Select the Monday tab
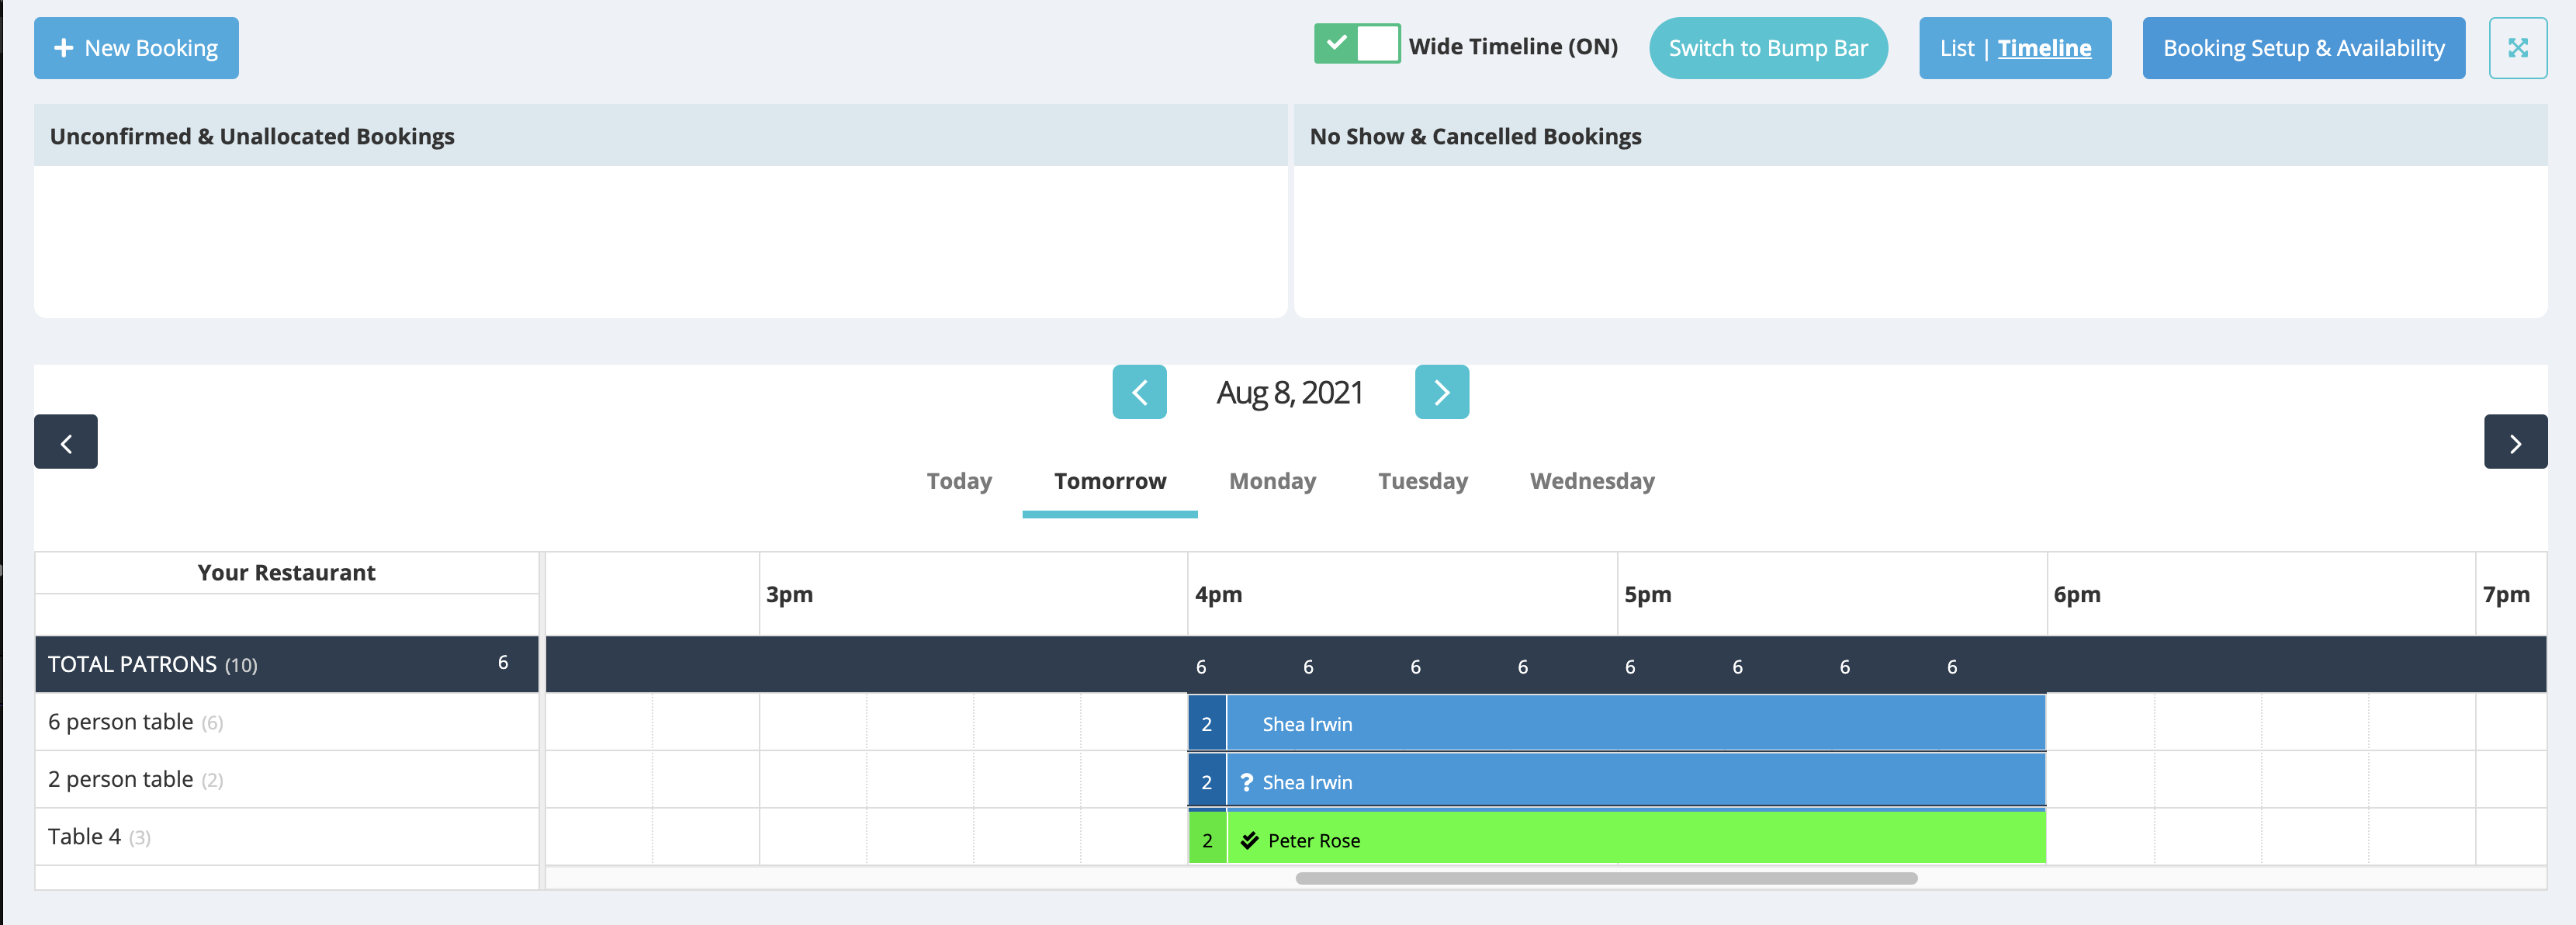 (x=1272, y=481)
